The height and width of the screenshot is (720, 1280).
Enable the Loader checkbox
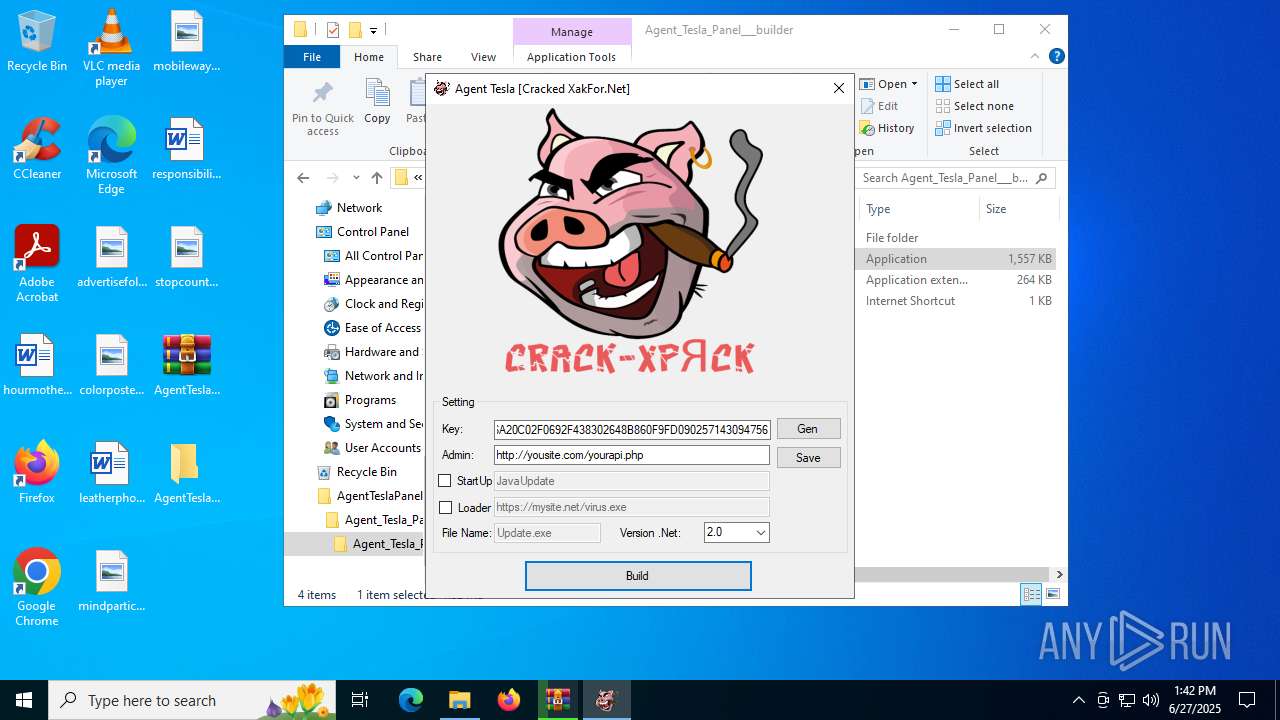446,508
